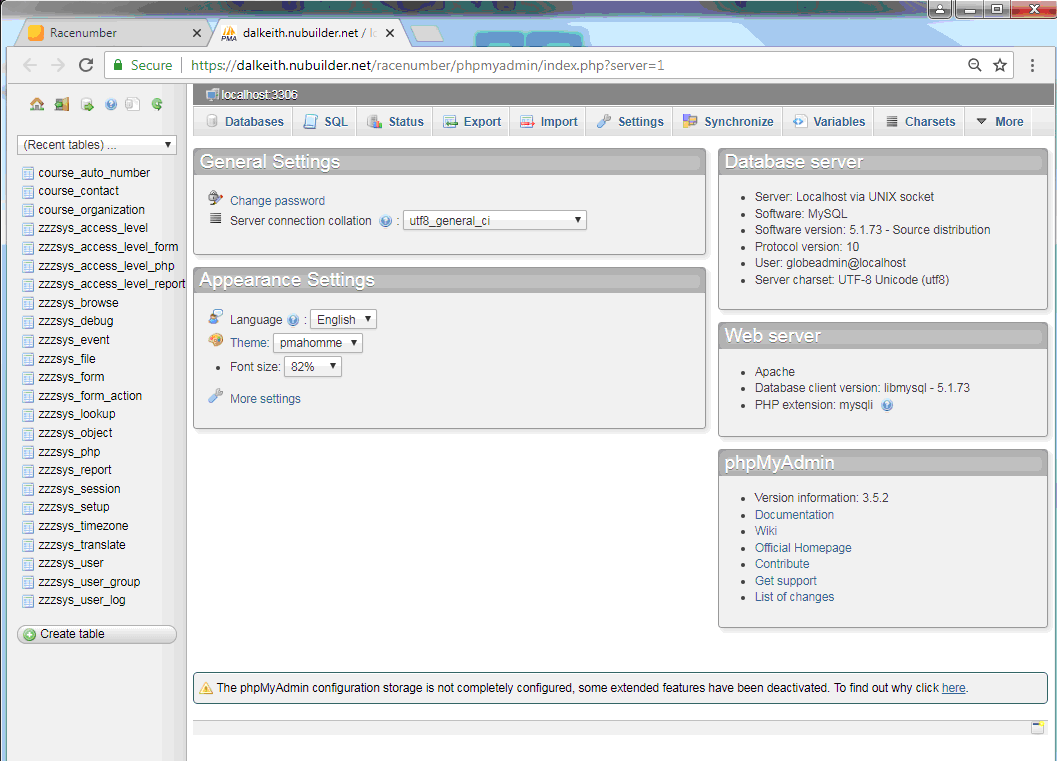Click the zoom magnifier icon in address bar
1057x761 pixels.
tap(975, 65)
